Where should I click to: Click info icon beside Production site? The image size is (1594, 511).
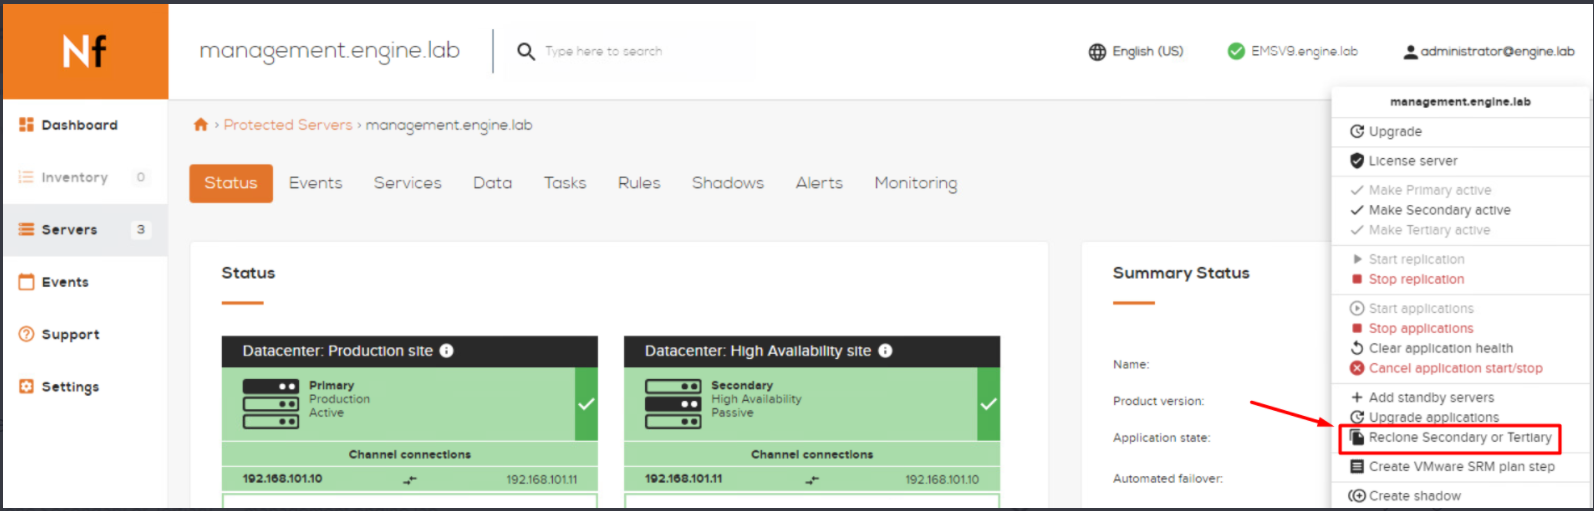click(x=447, y=351)
